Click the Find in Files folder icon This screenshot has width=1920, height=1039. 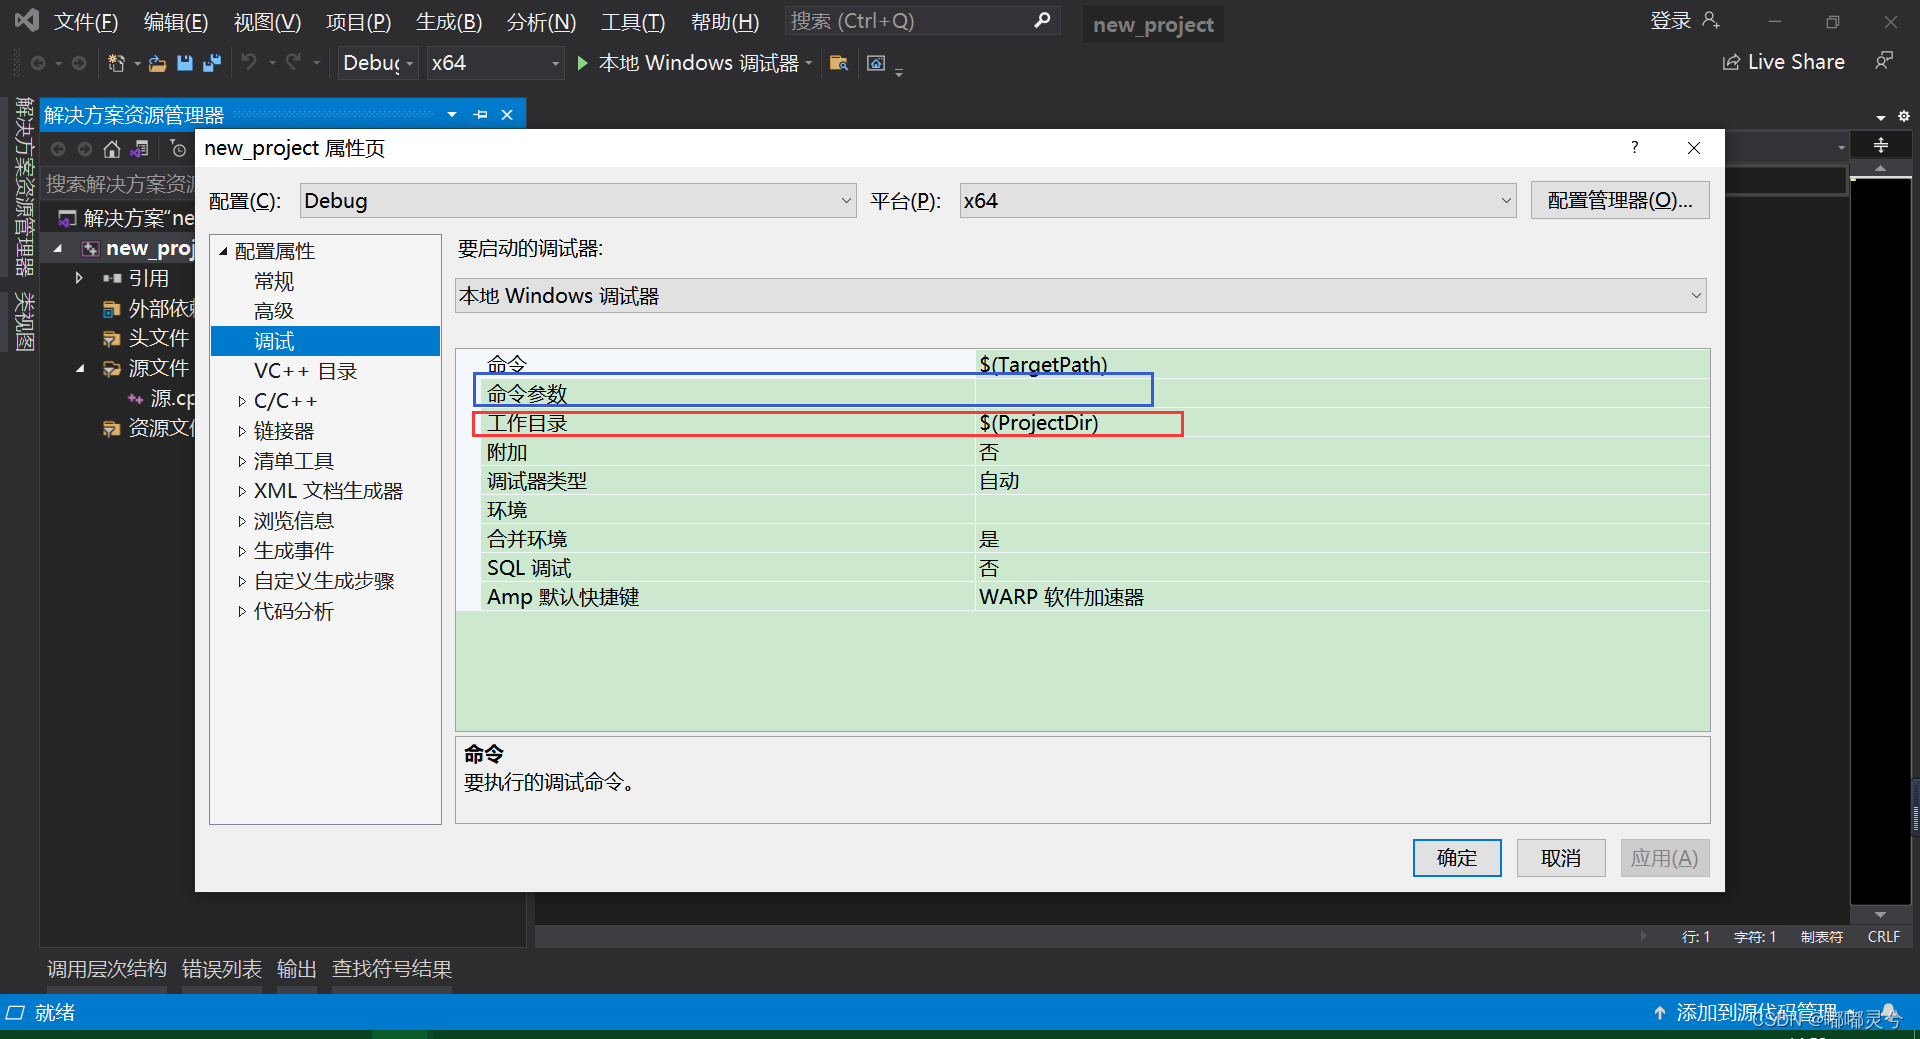coord(839,63)
